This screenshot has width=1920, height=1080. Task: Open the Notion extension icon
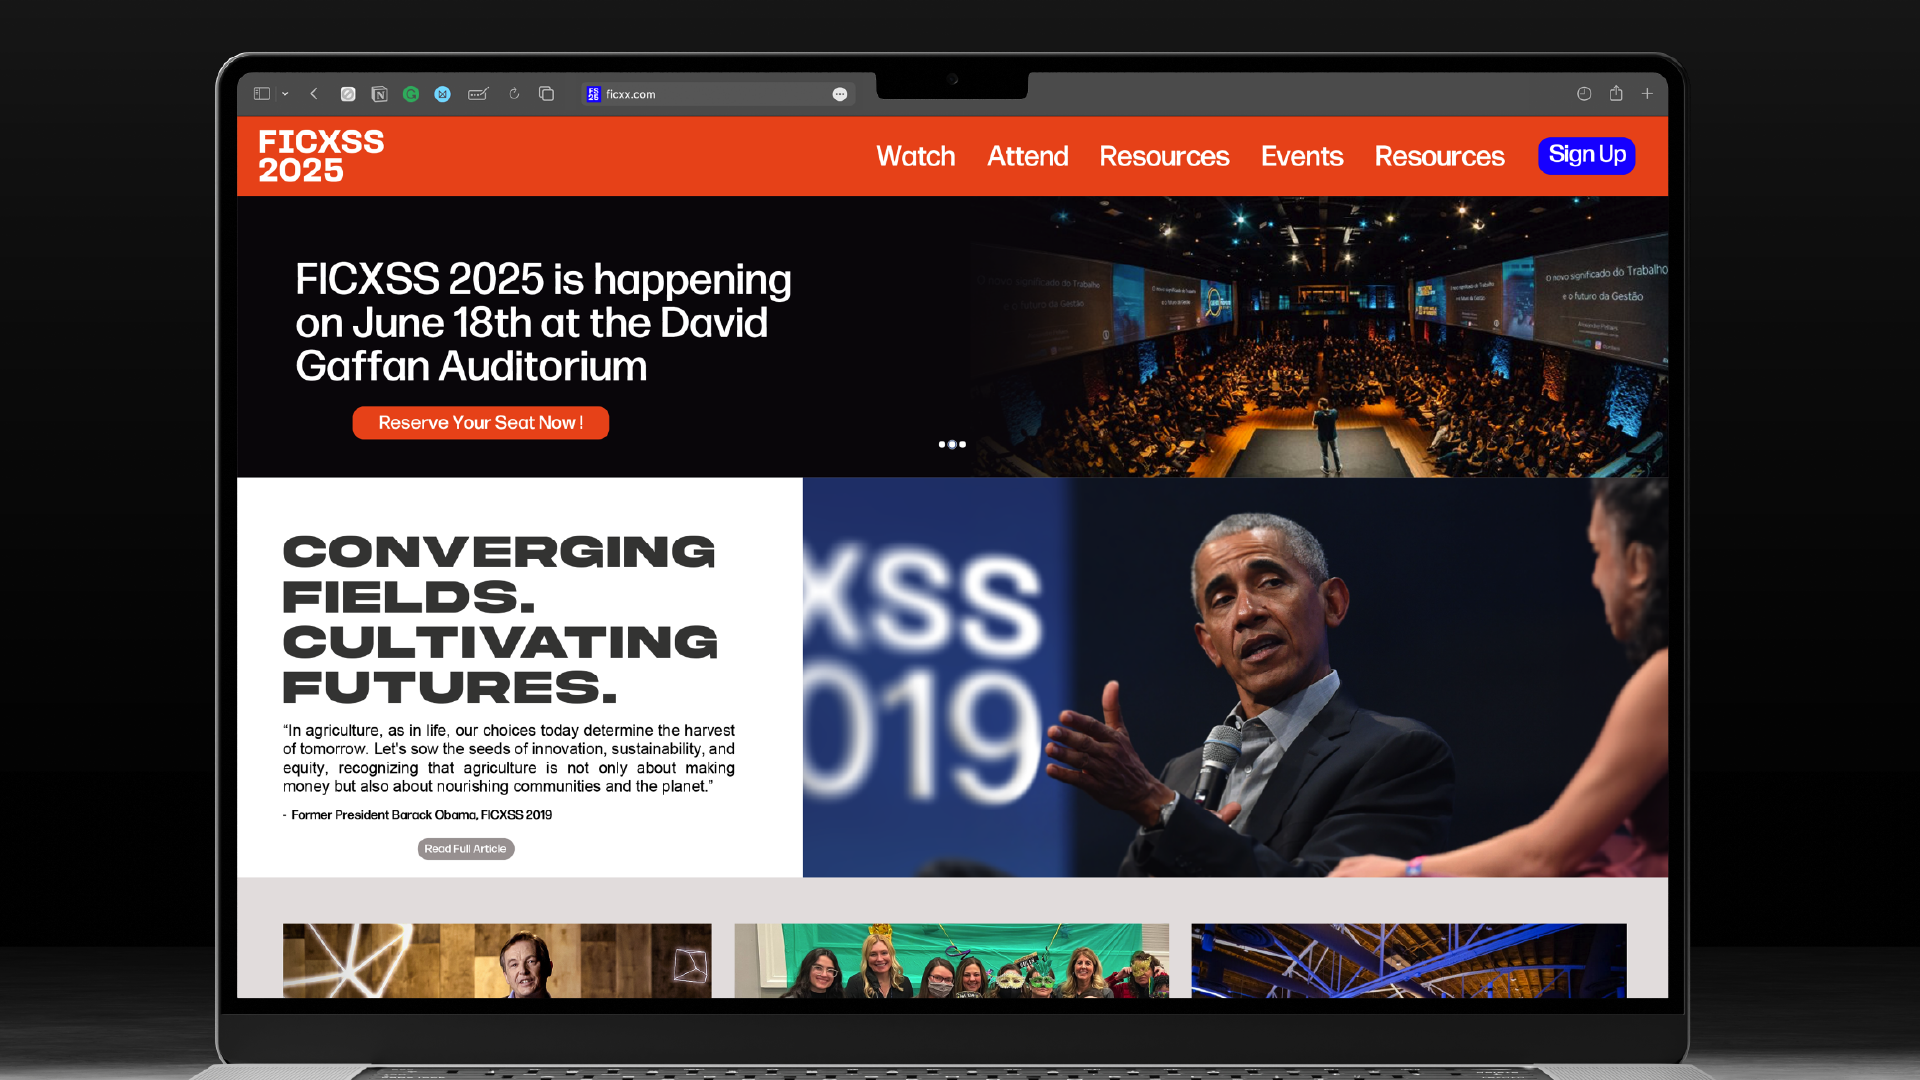pyautogui.click(x=379, y=94)
